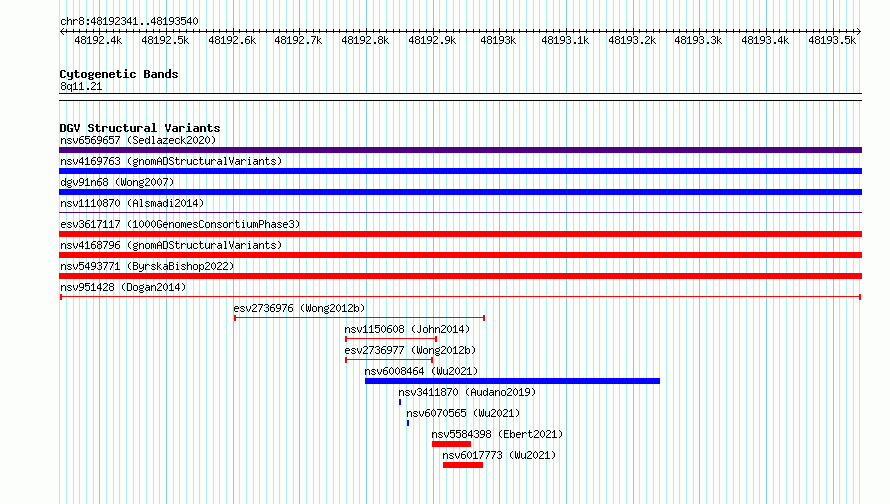Open the dgv91n68 (Wong2007) label
Viewport: 890px width, 504px height.
(117, 182)
